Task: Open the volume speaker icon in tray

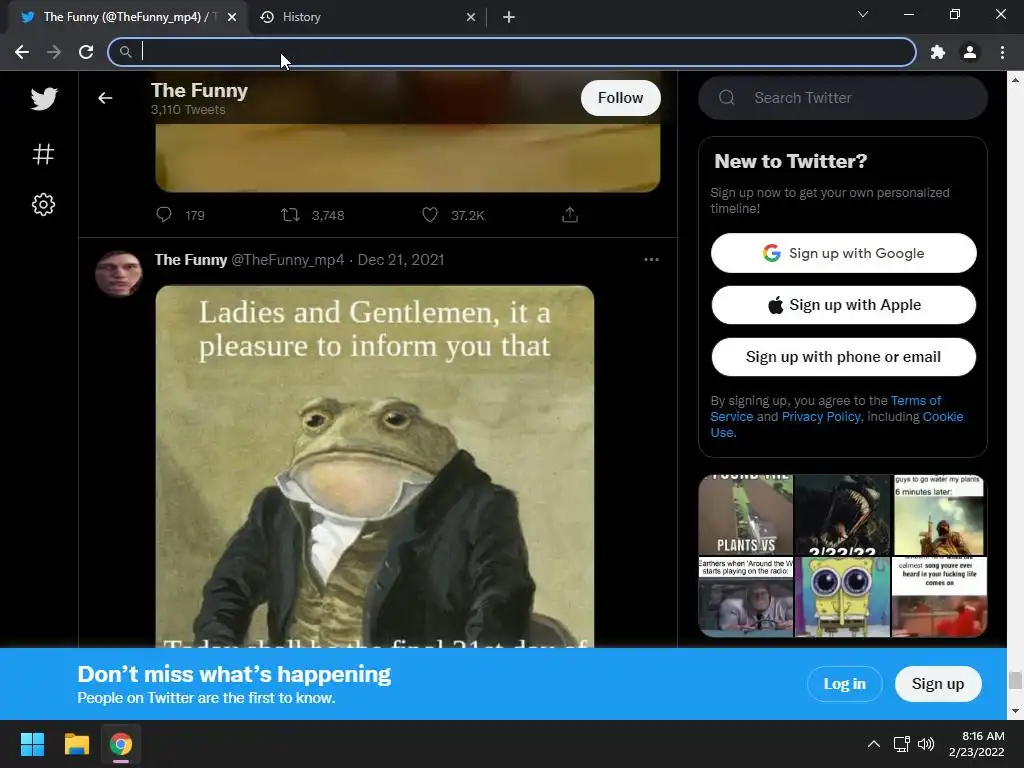Action: click(926, 744)
